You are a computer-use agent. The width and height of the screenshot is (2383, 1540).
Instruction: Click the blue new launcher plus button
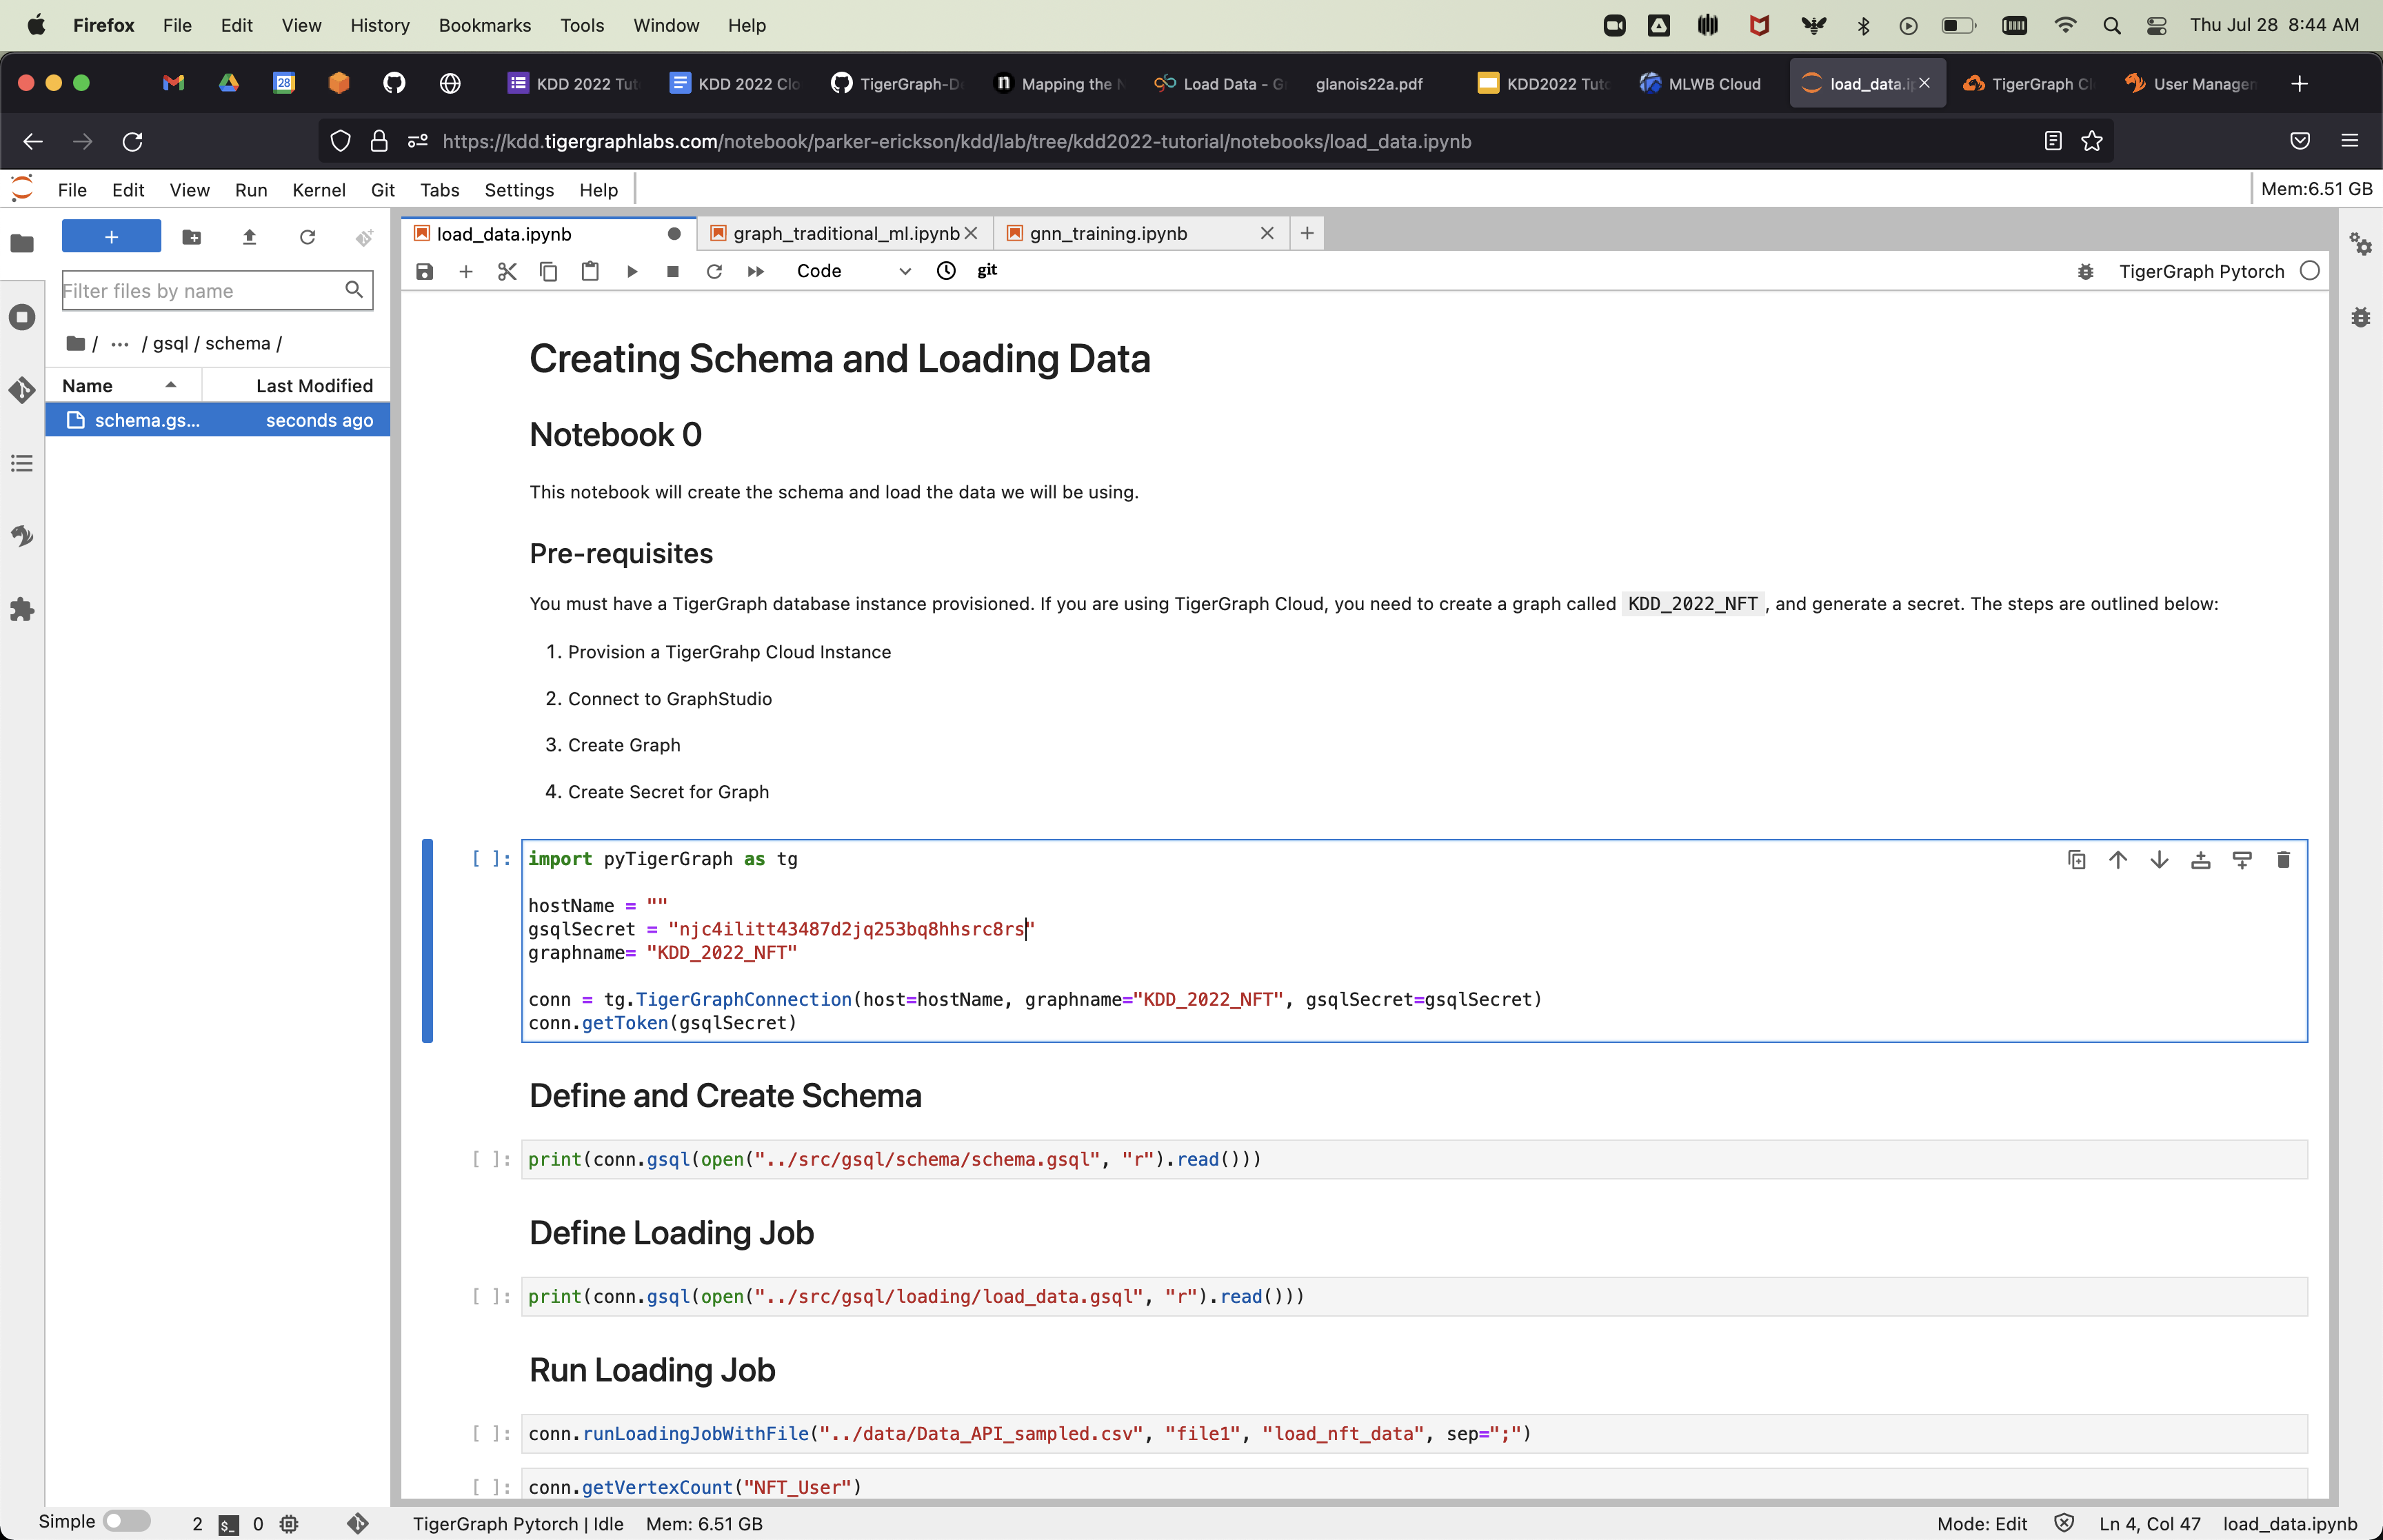point(111,236)
